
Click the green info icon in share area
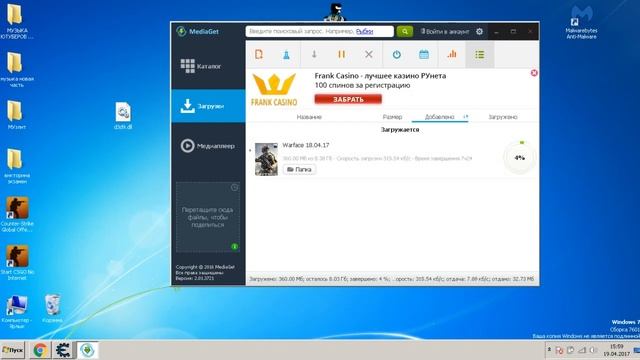point(234,247)
